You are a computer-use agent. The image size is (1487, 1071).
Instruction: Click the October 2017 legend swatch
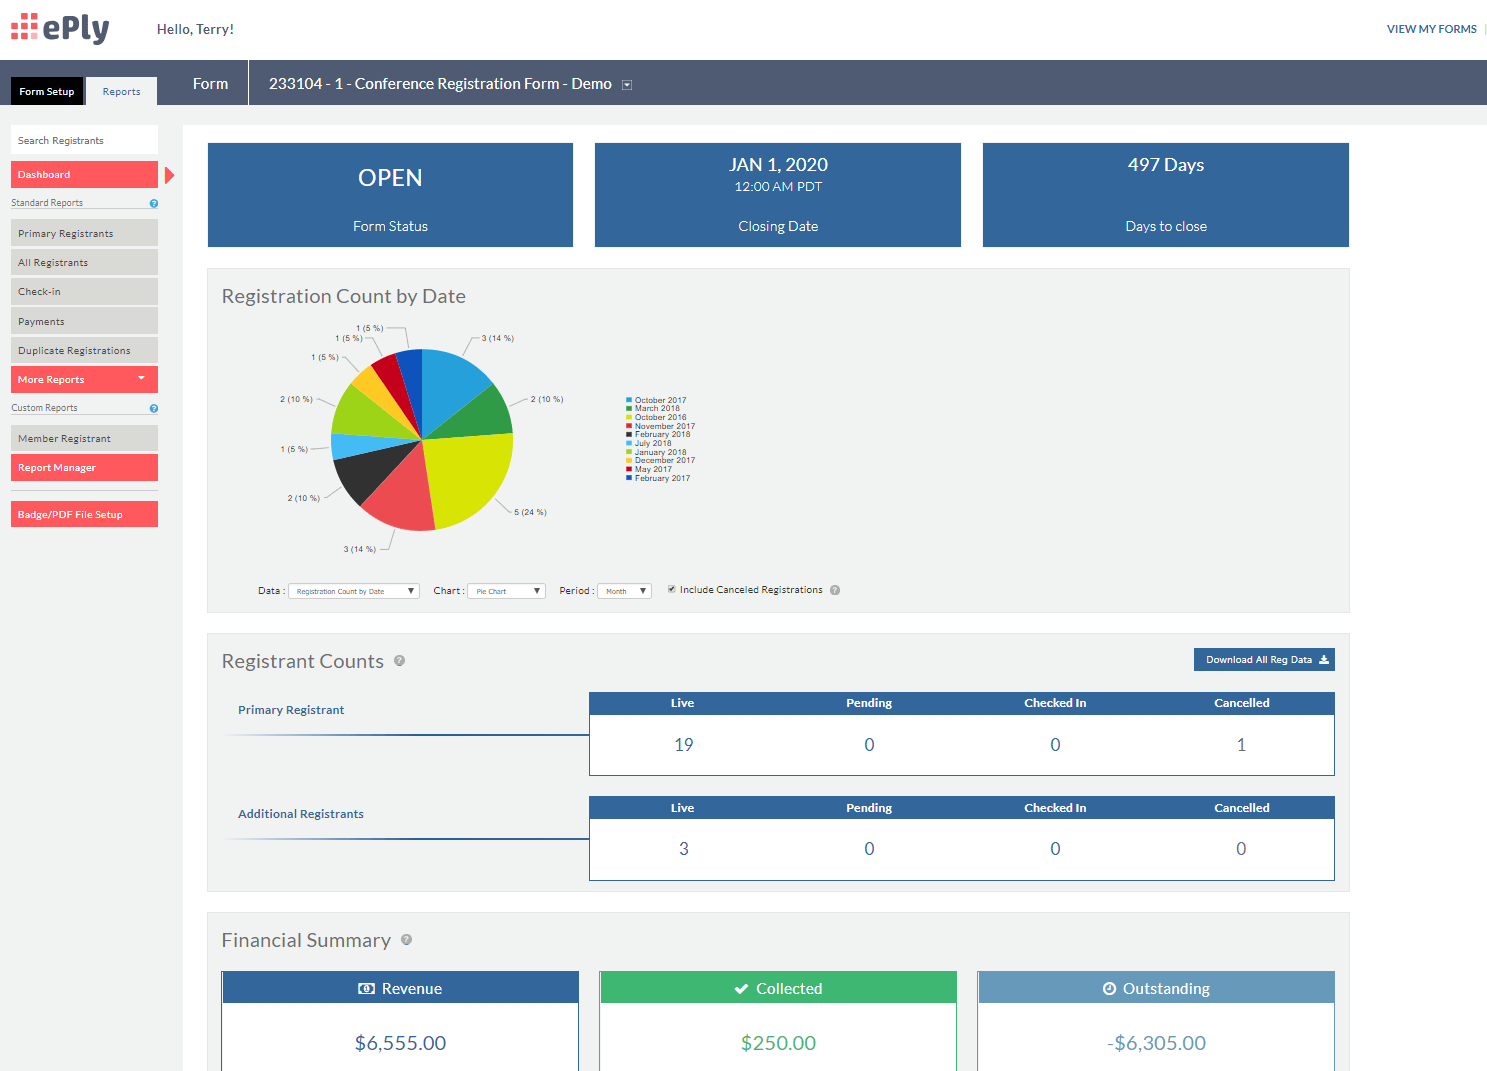[x=629, y=400]
